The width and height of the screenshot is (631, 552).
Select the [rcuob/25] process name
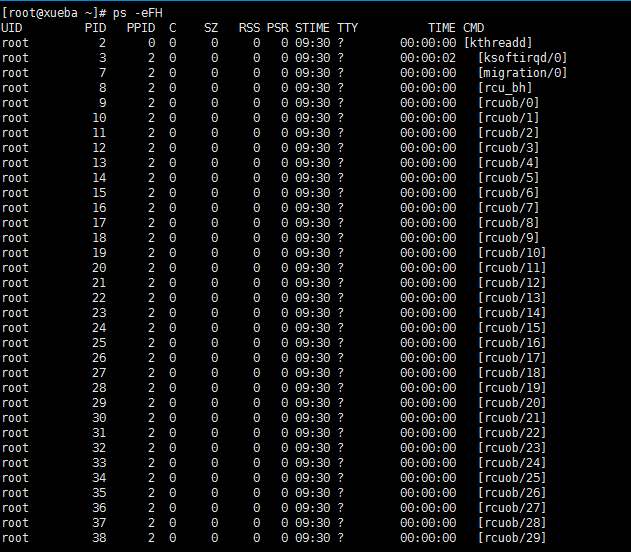click(x=512, y=478)
